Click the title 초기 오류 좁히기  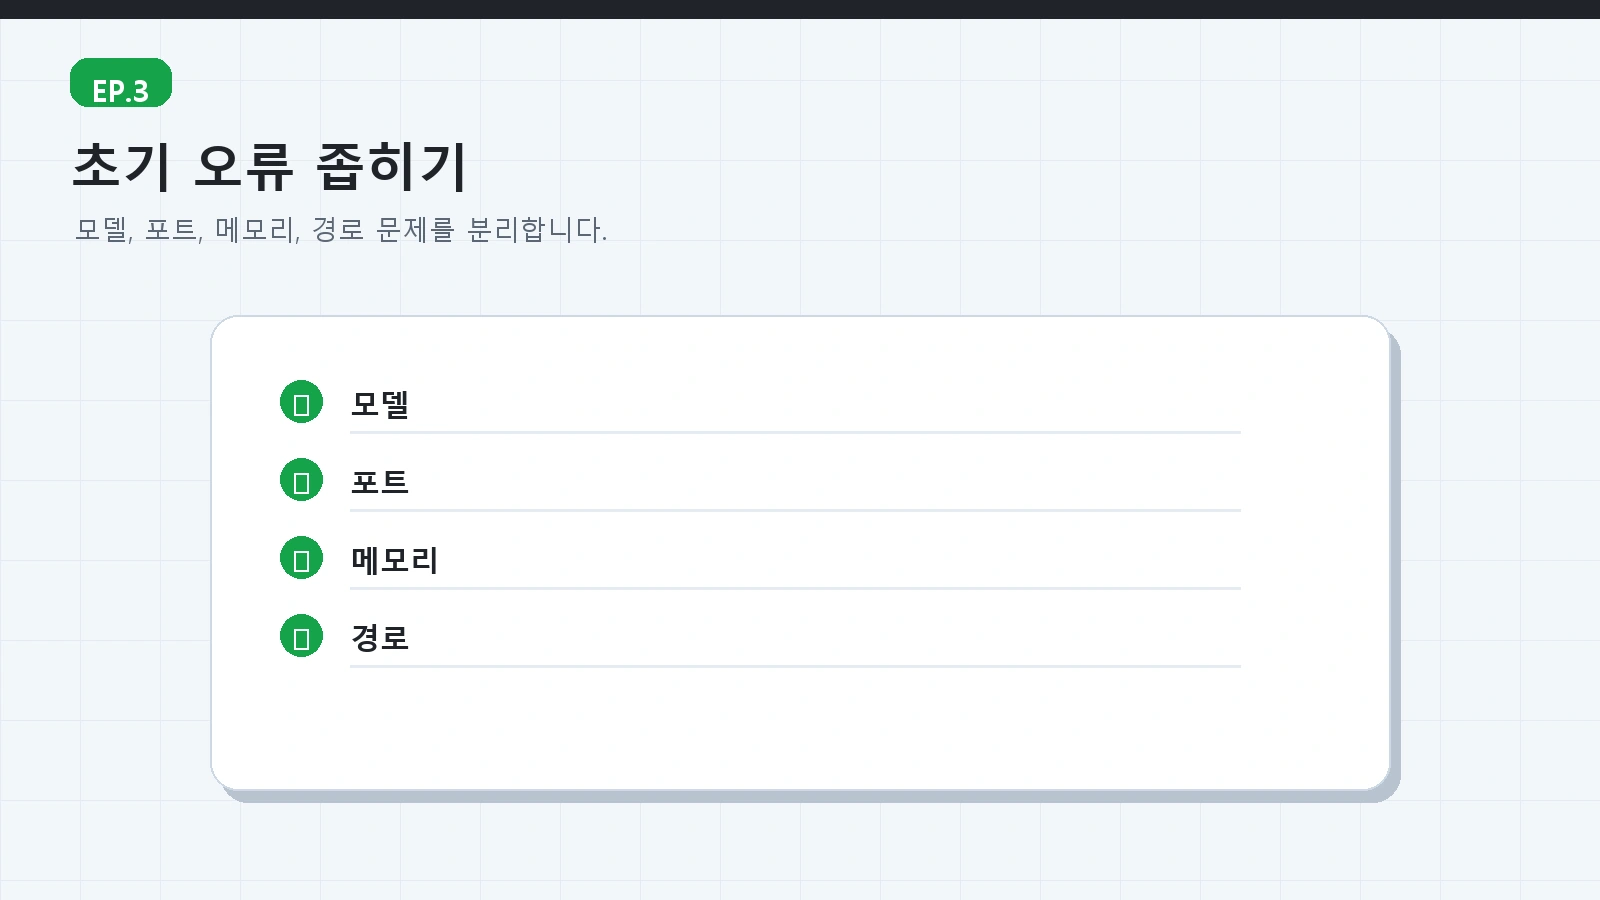[x=270, y=166]
